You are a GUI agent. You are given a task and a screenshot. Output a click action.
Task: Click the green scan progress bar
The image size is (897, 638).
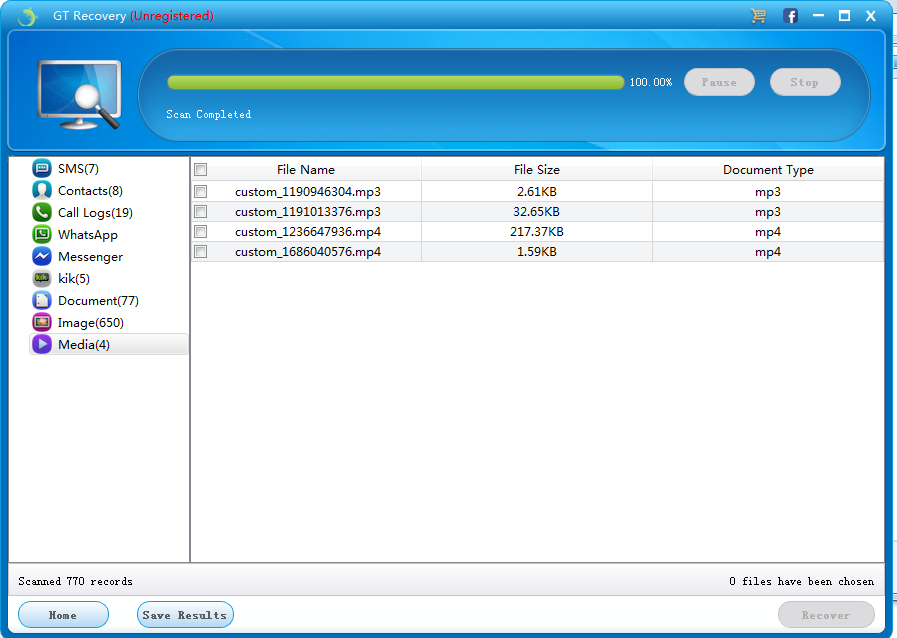tap(395, 82)
